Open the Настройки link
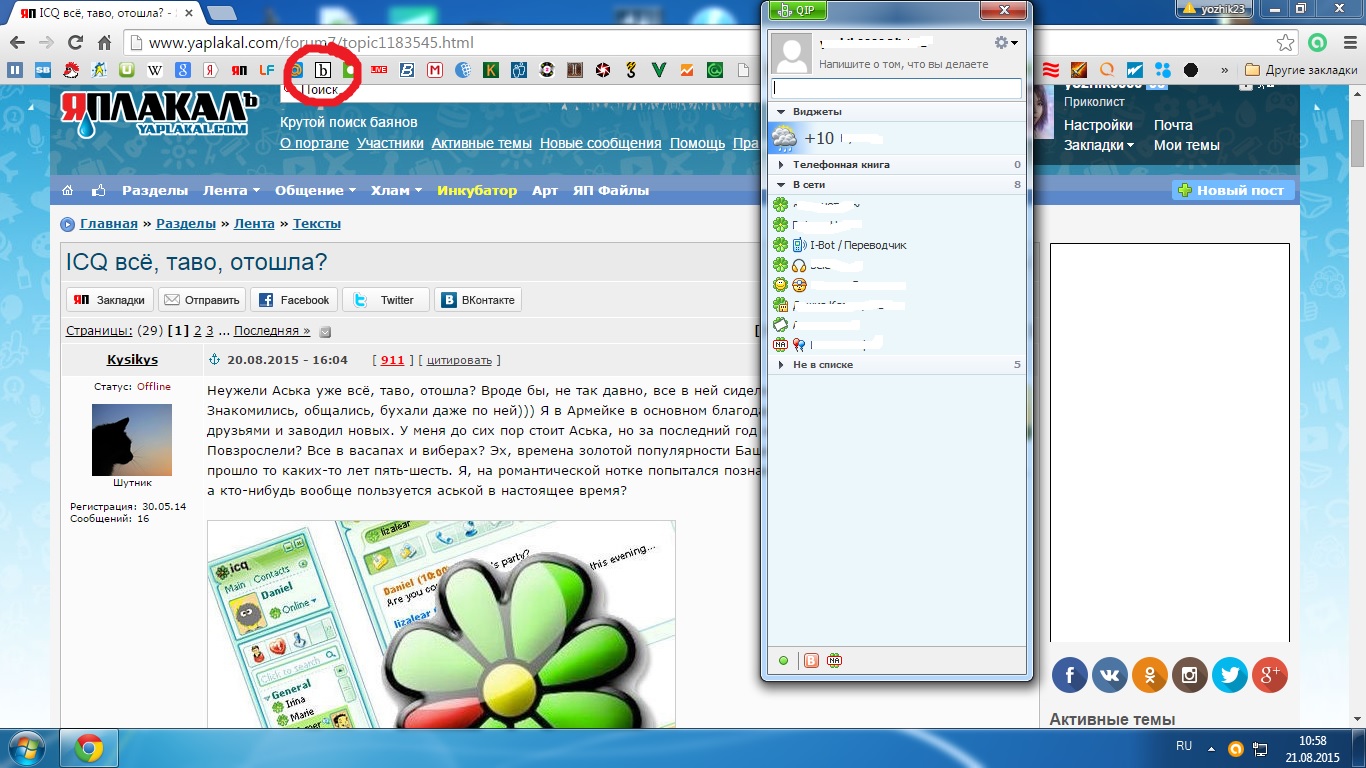 pos(1098,125)
